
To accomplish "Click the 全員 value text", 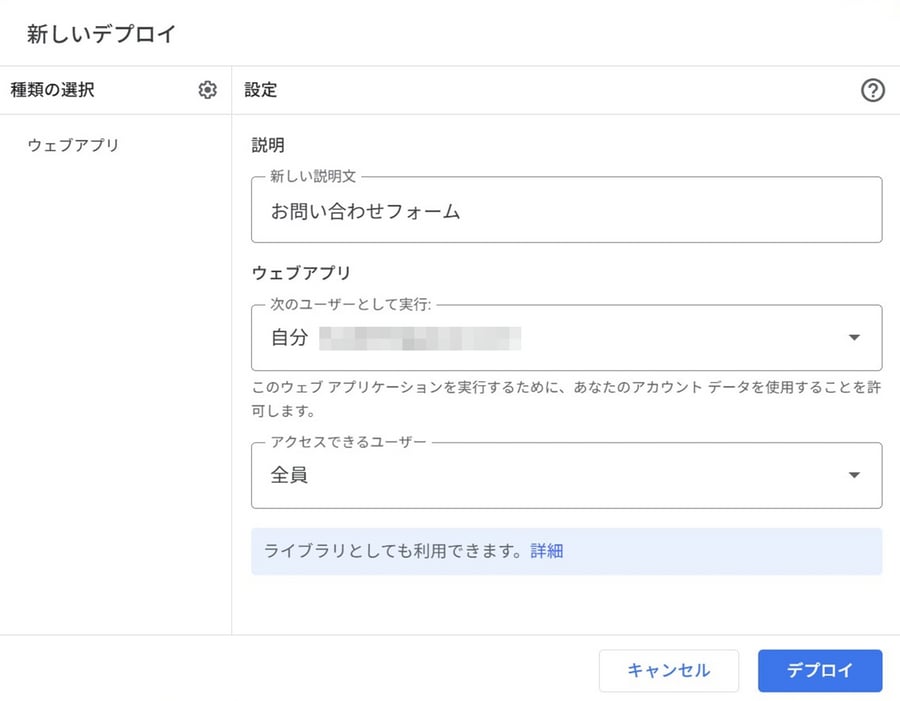I will coord(289,475).
